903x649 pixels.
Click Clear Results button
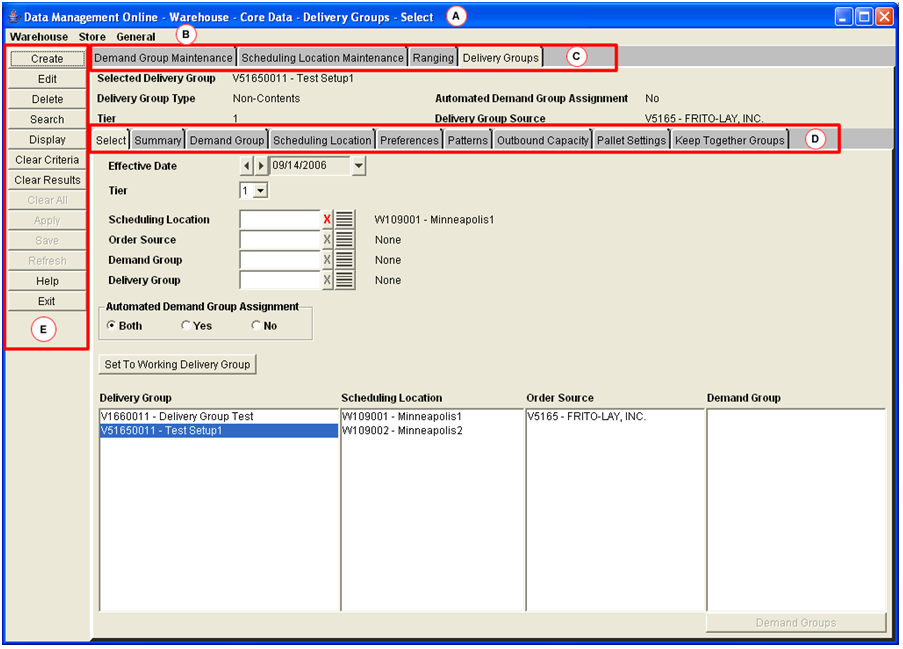[47, 180]
